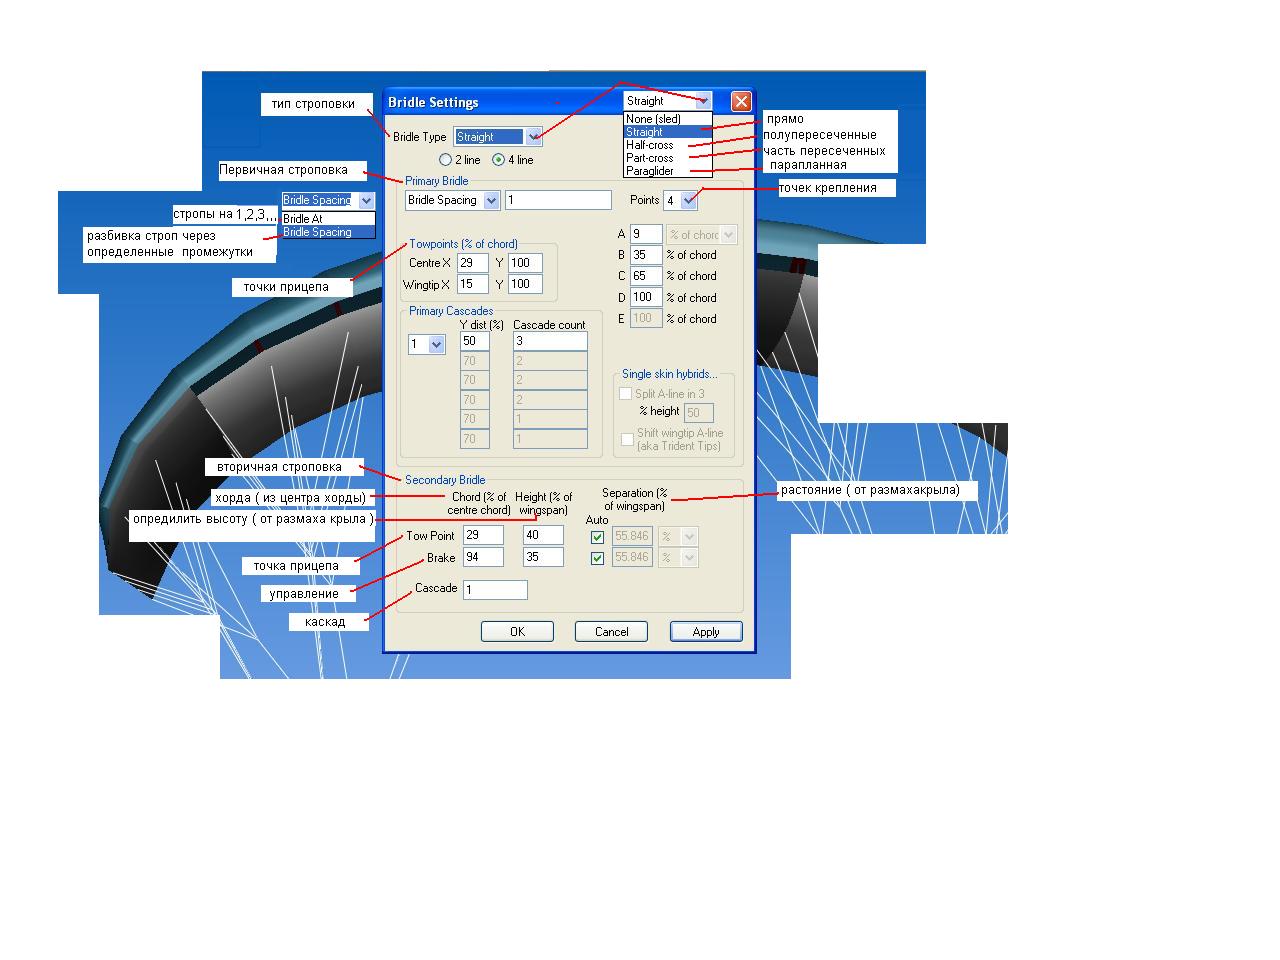Expand the Primary Bridle spacing dropdown
The height and width of the screenshot is (960, 1280).
coord(491,200)
